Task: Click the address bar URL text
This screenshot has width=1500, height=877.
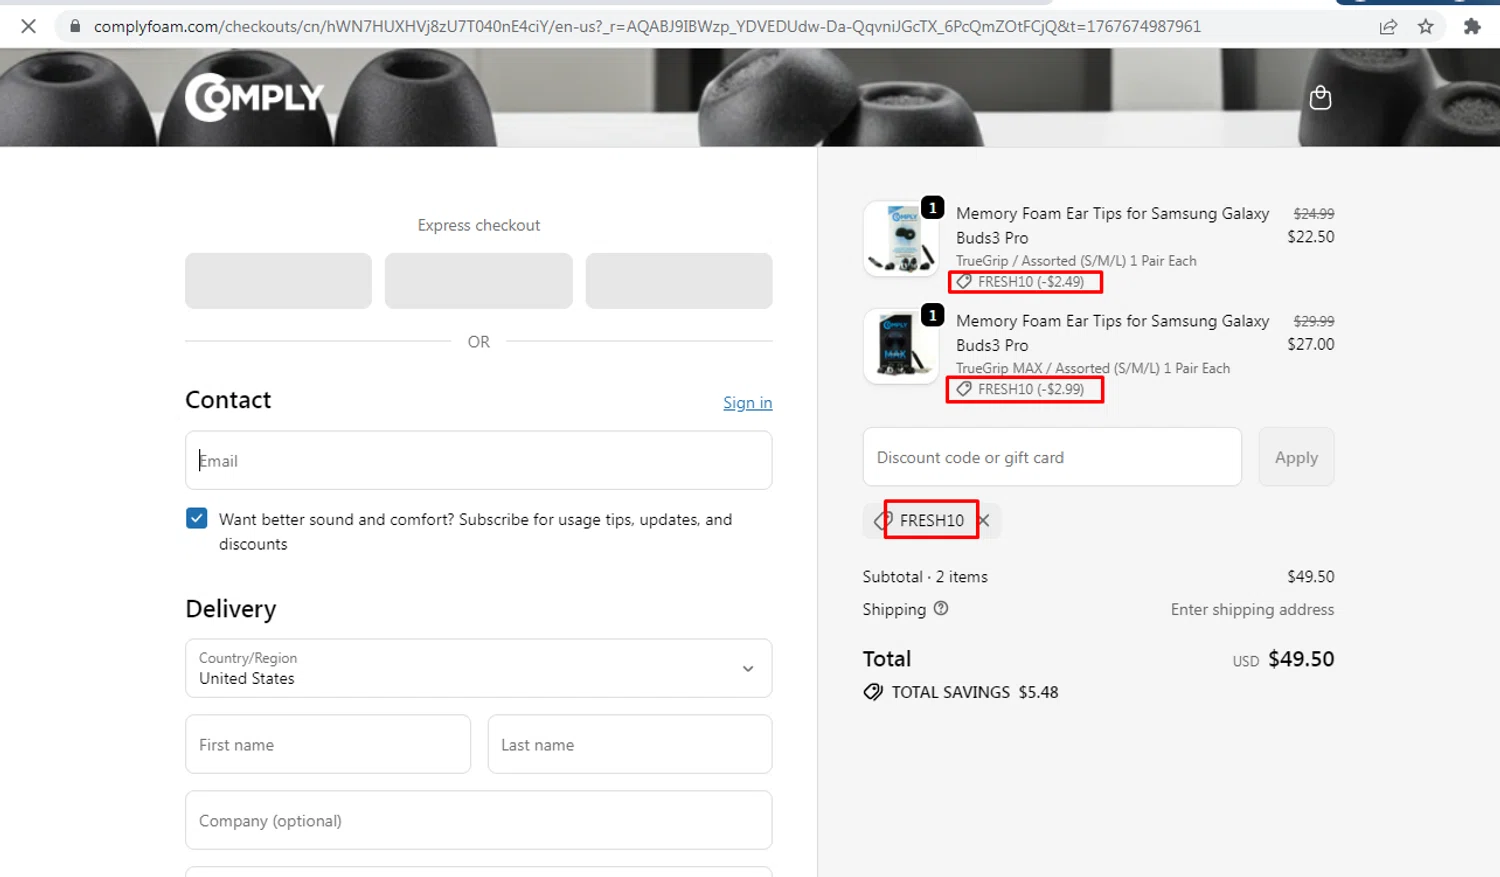Action: [647, 26]
